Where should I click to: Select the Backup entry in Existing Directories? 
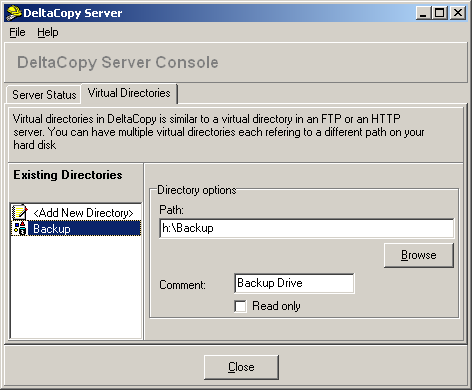(x=77, y=229)
